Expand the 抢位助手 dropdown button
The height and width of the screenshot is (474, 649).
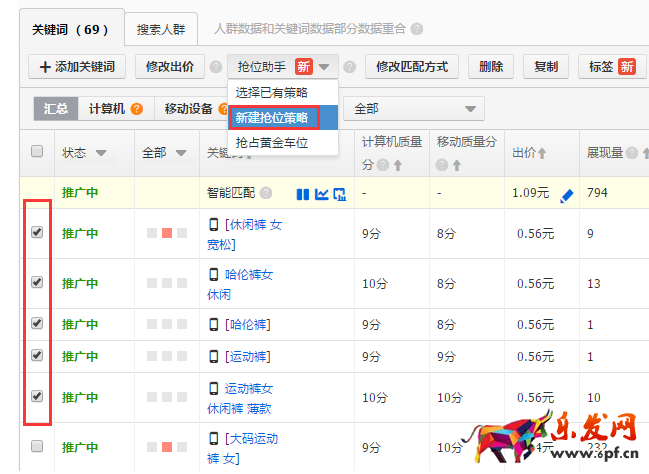click(x=284, y=67)
